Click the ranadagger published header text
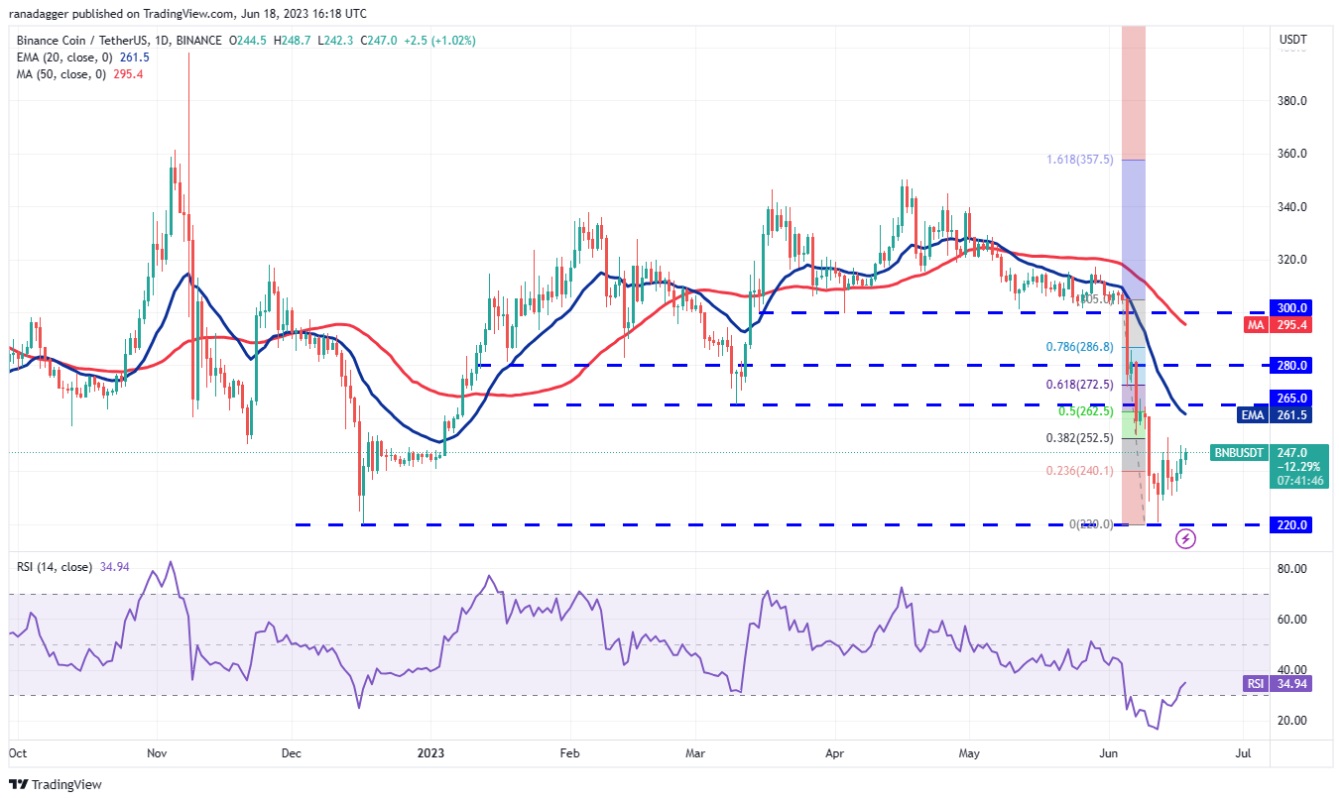Screen dimensions: 1339x798 point(187,13)
